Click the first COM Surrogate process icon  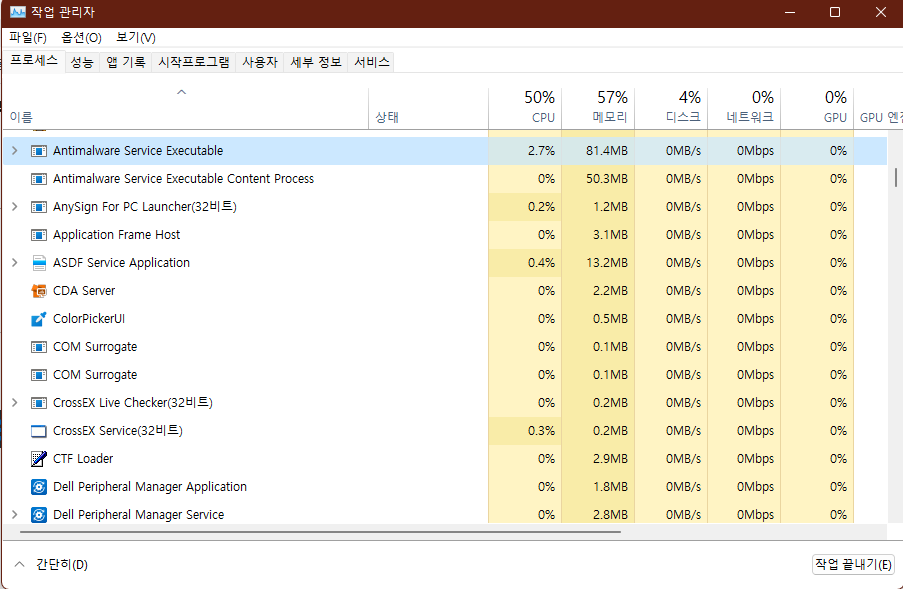38,346
